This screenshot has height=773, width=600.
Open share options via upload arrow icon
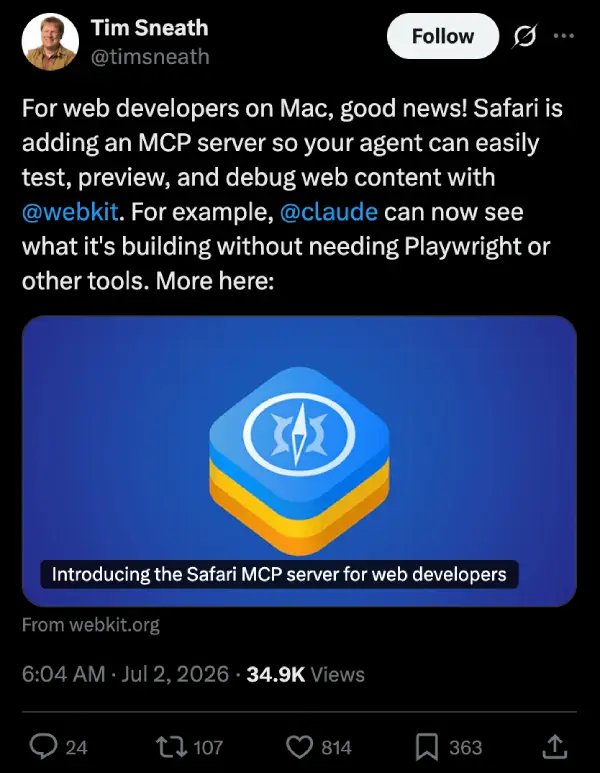[555, 746]
